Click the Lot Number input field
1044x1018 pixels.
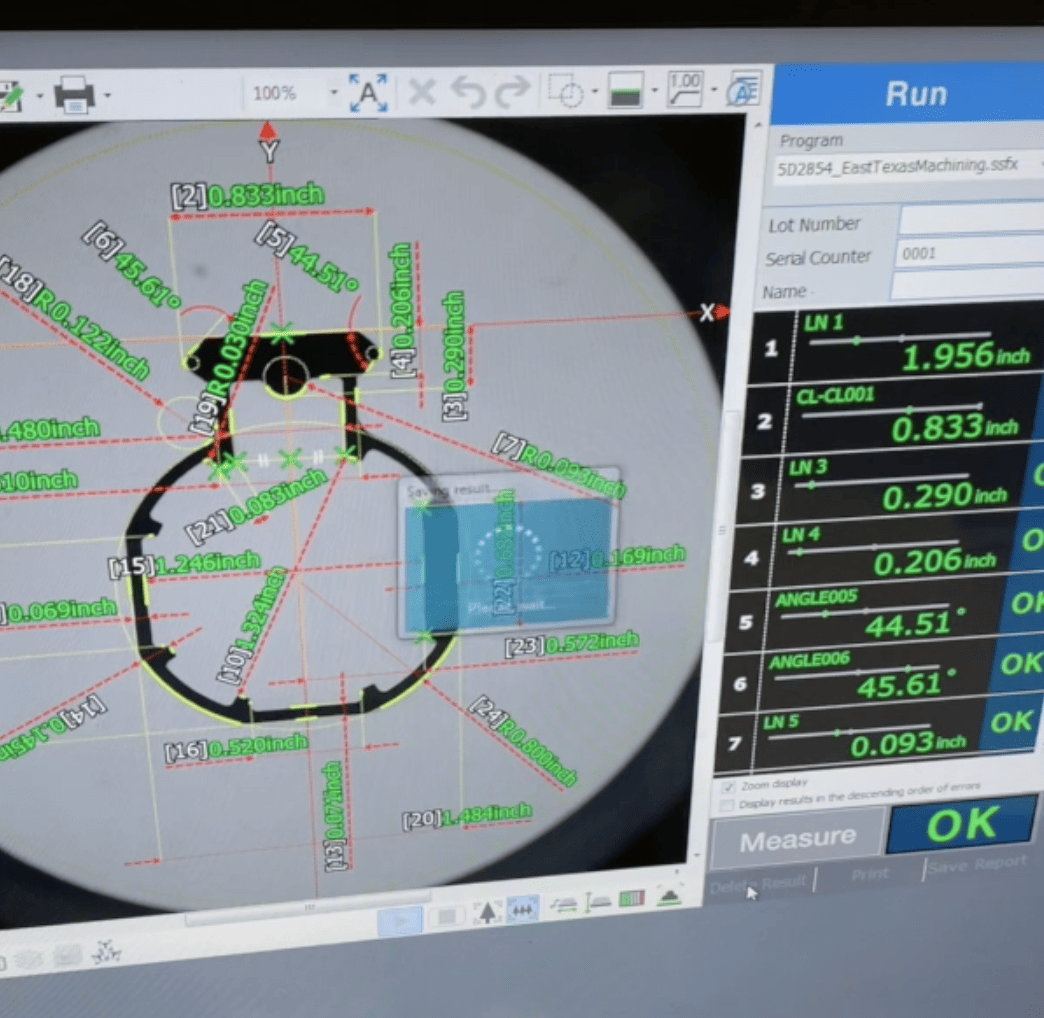972,219
